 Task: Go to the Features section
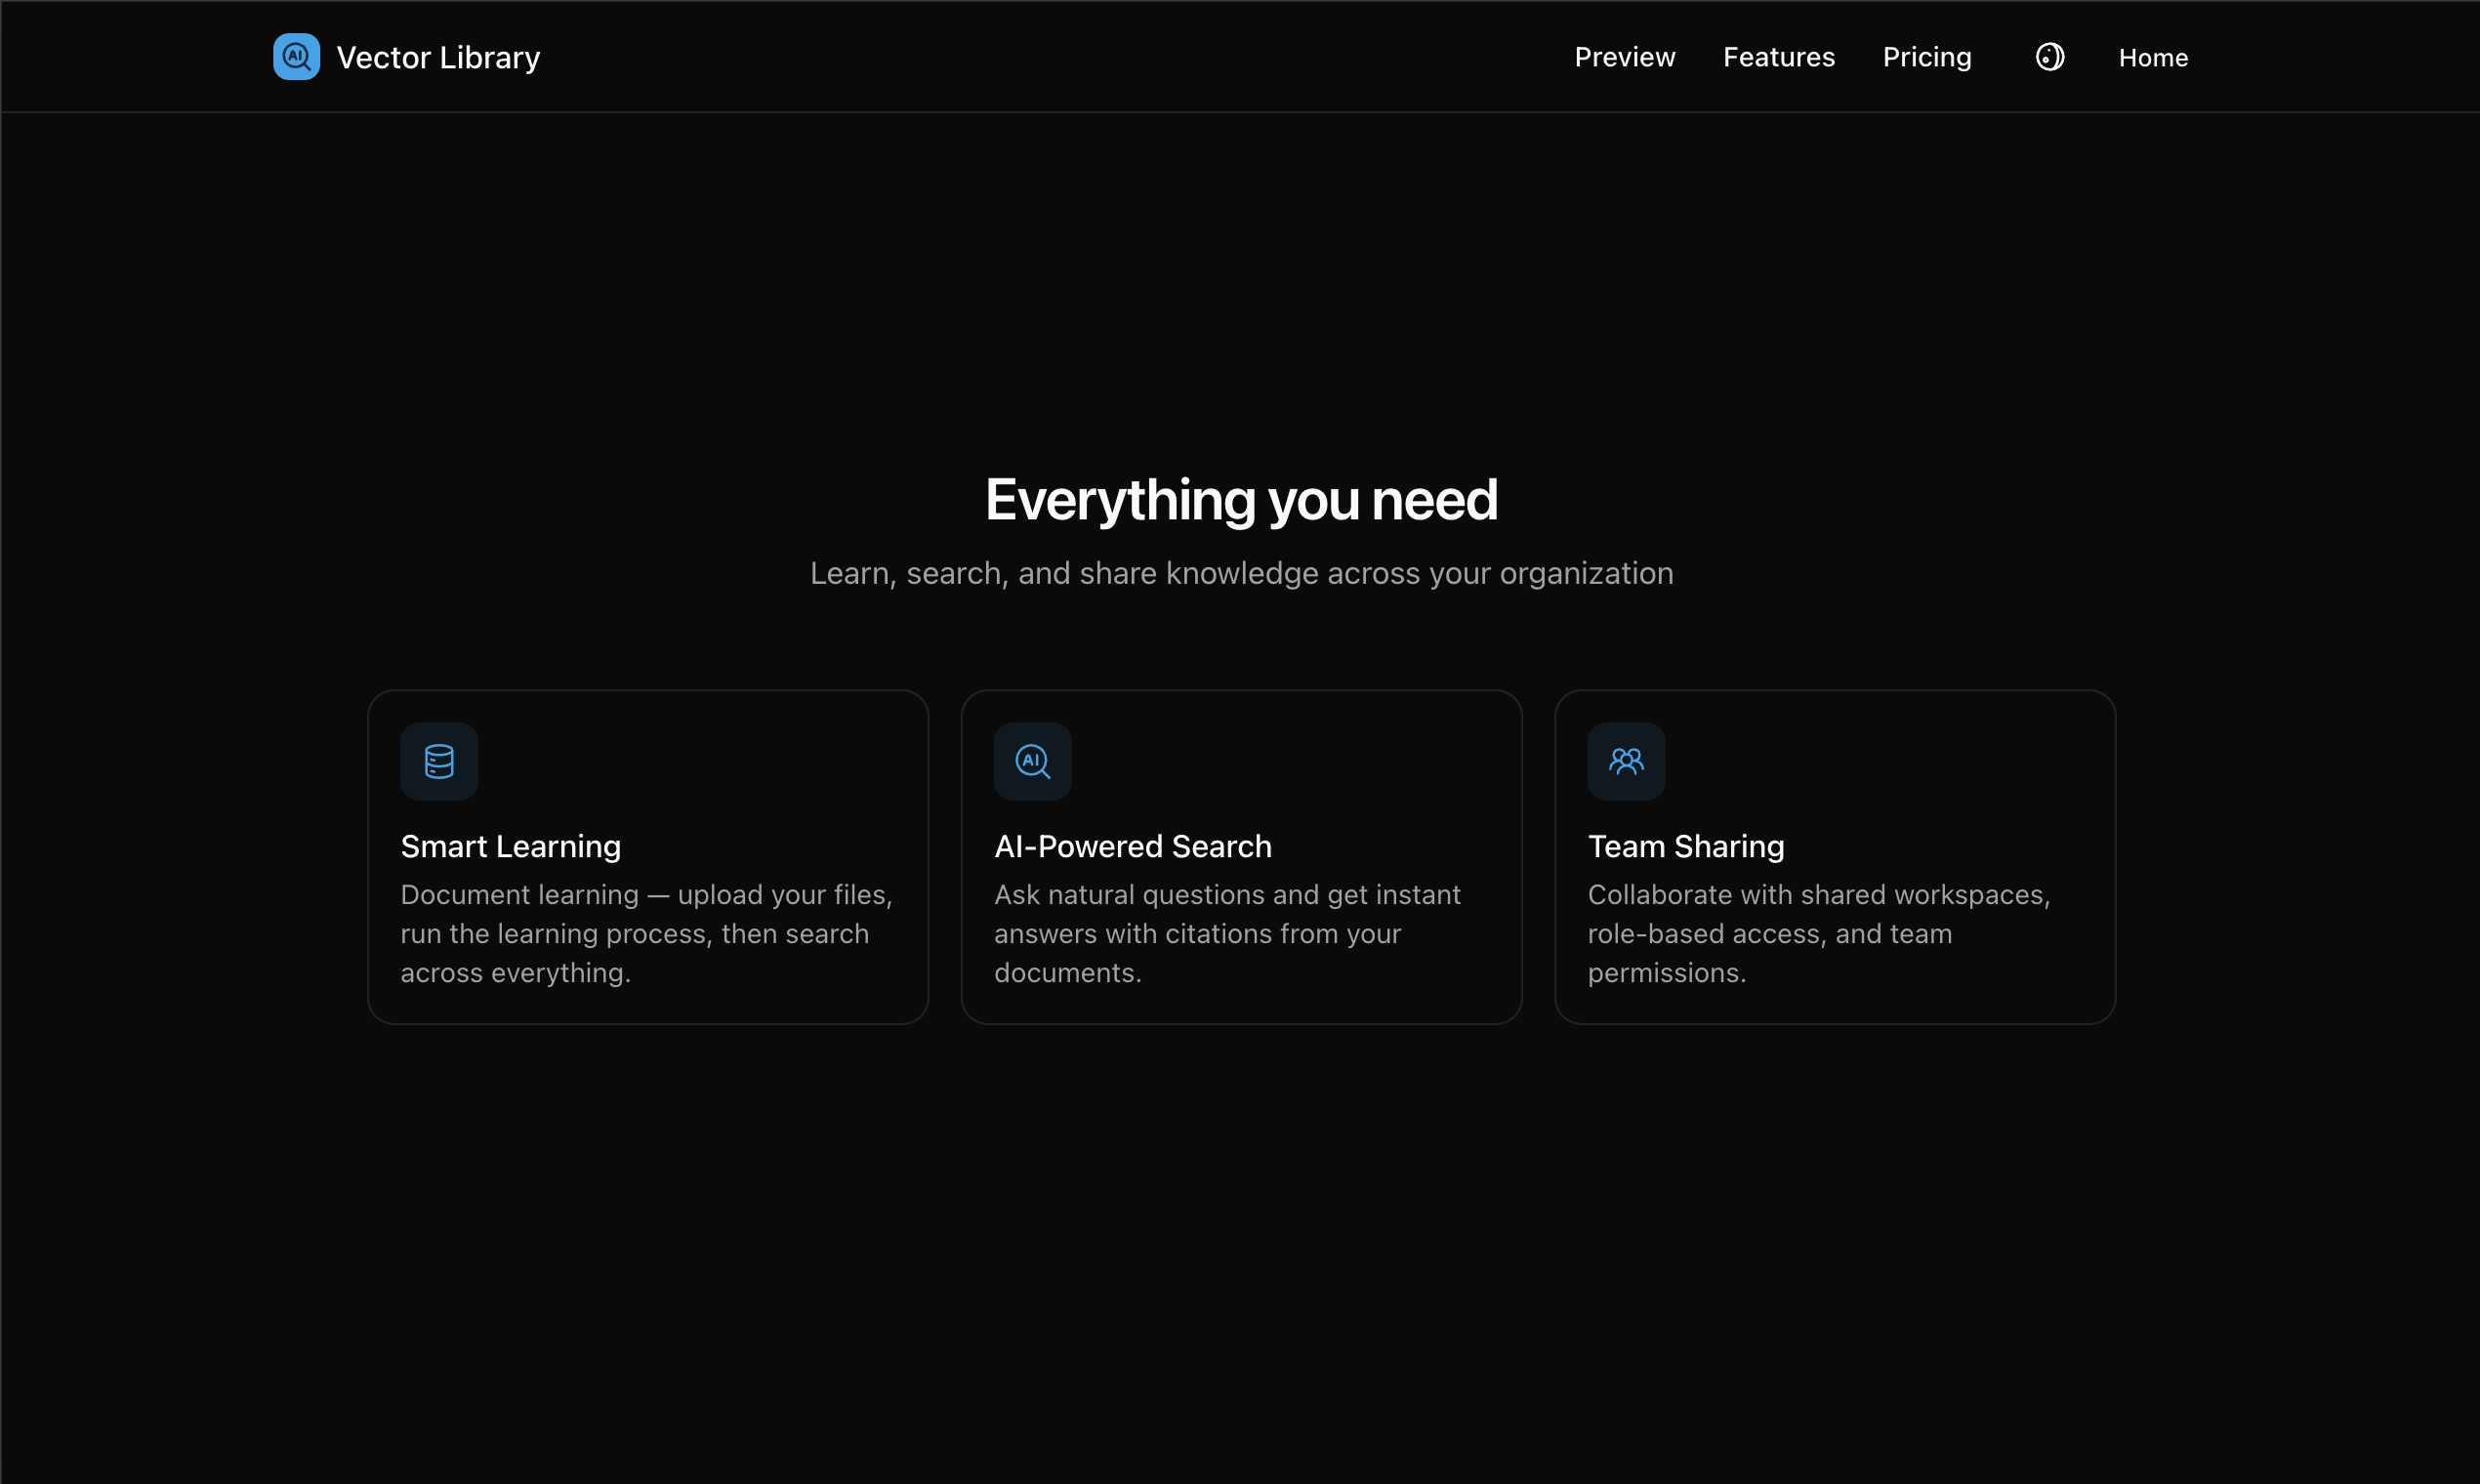[1778, 57]
